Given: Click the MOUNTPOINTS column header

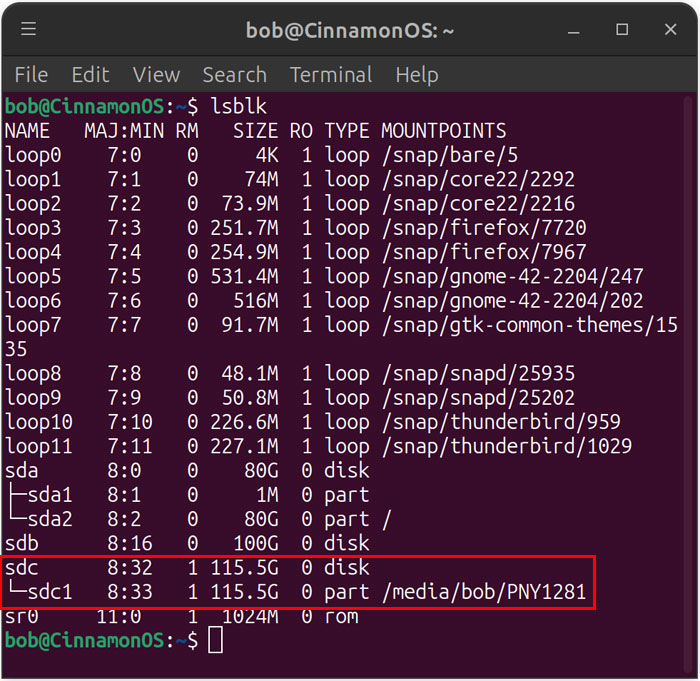Looking at the screenshot, I should point(444,131).
